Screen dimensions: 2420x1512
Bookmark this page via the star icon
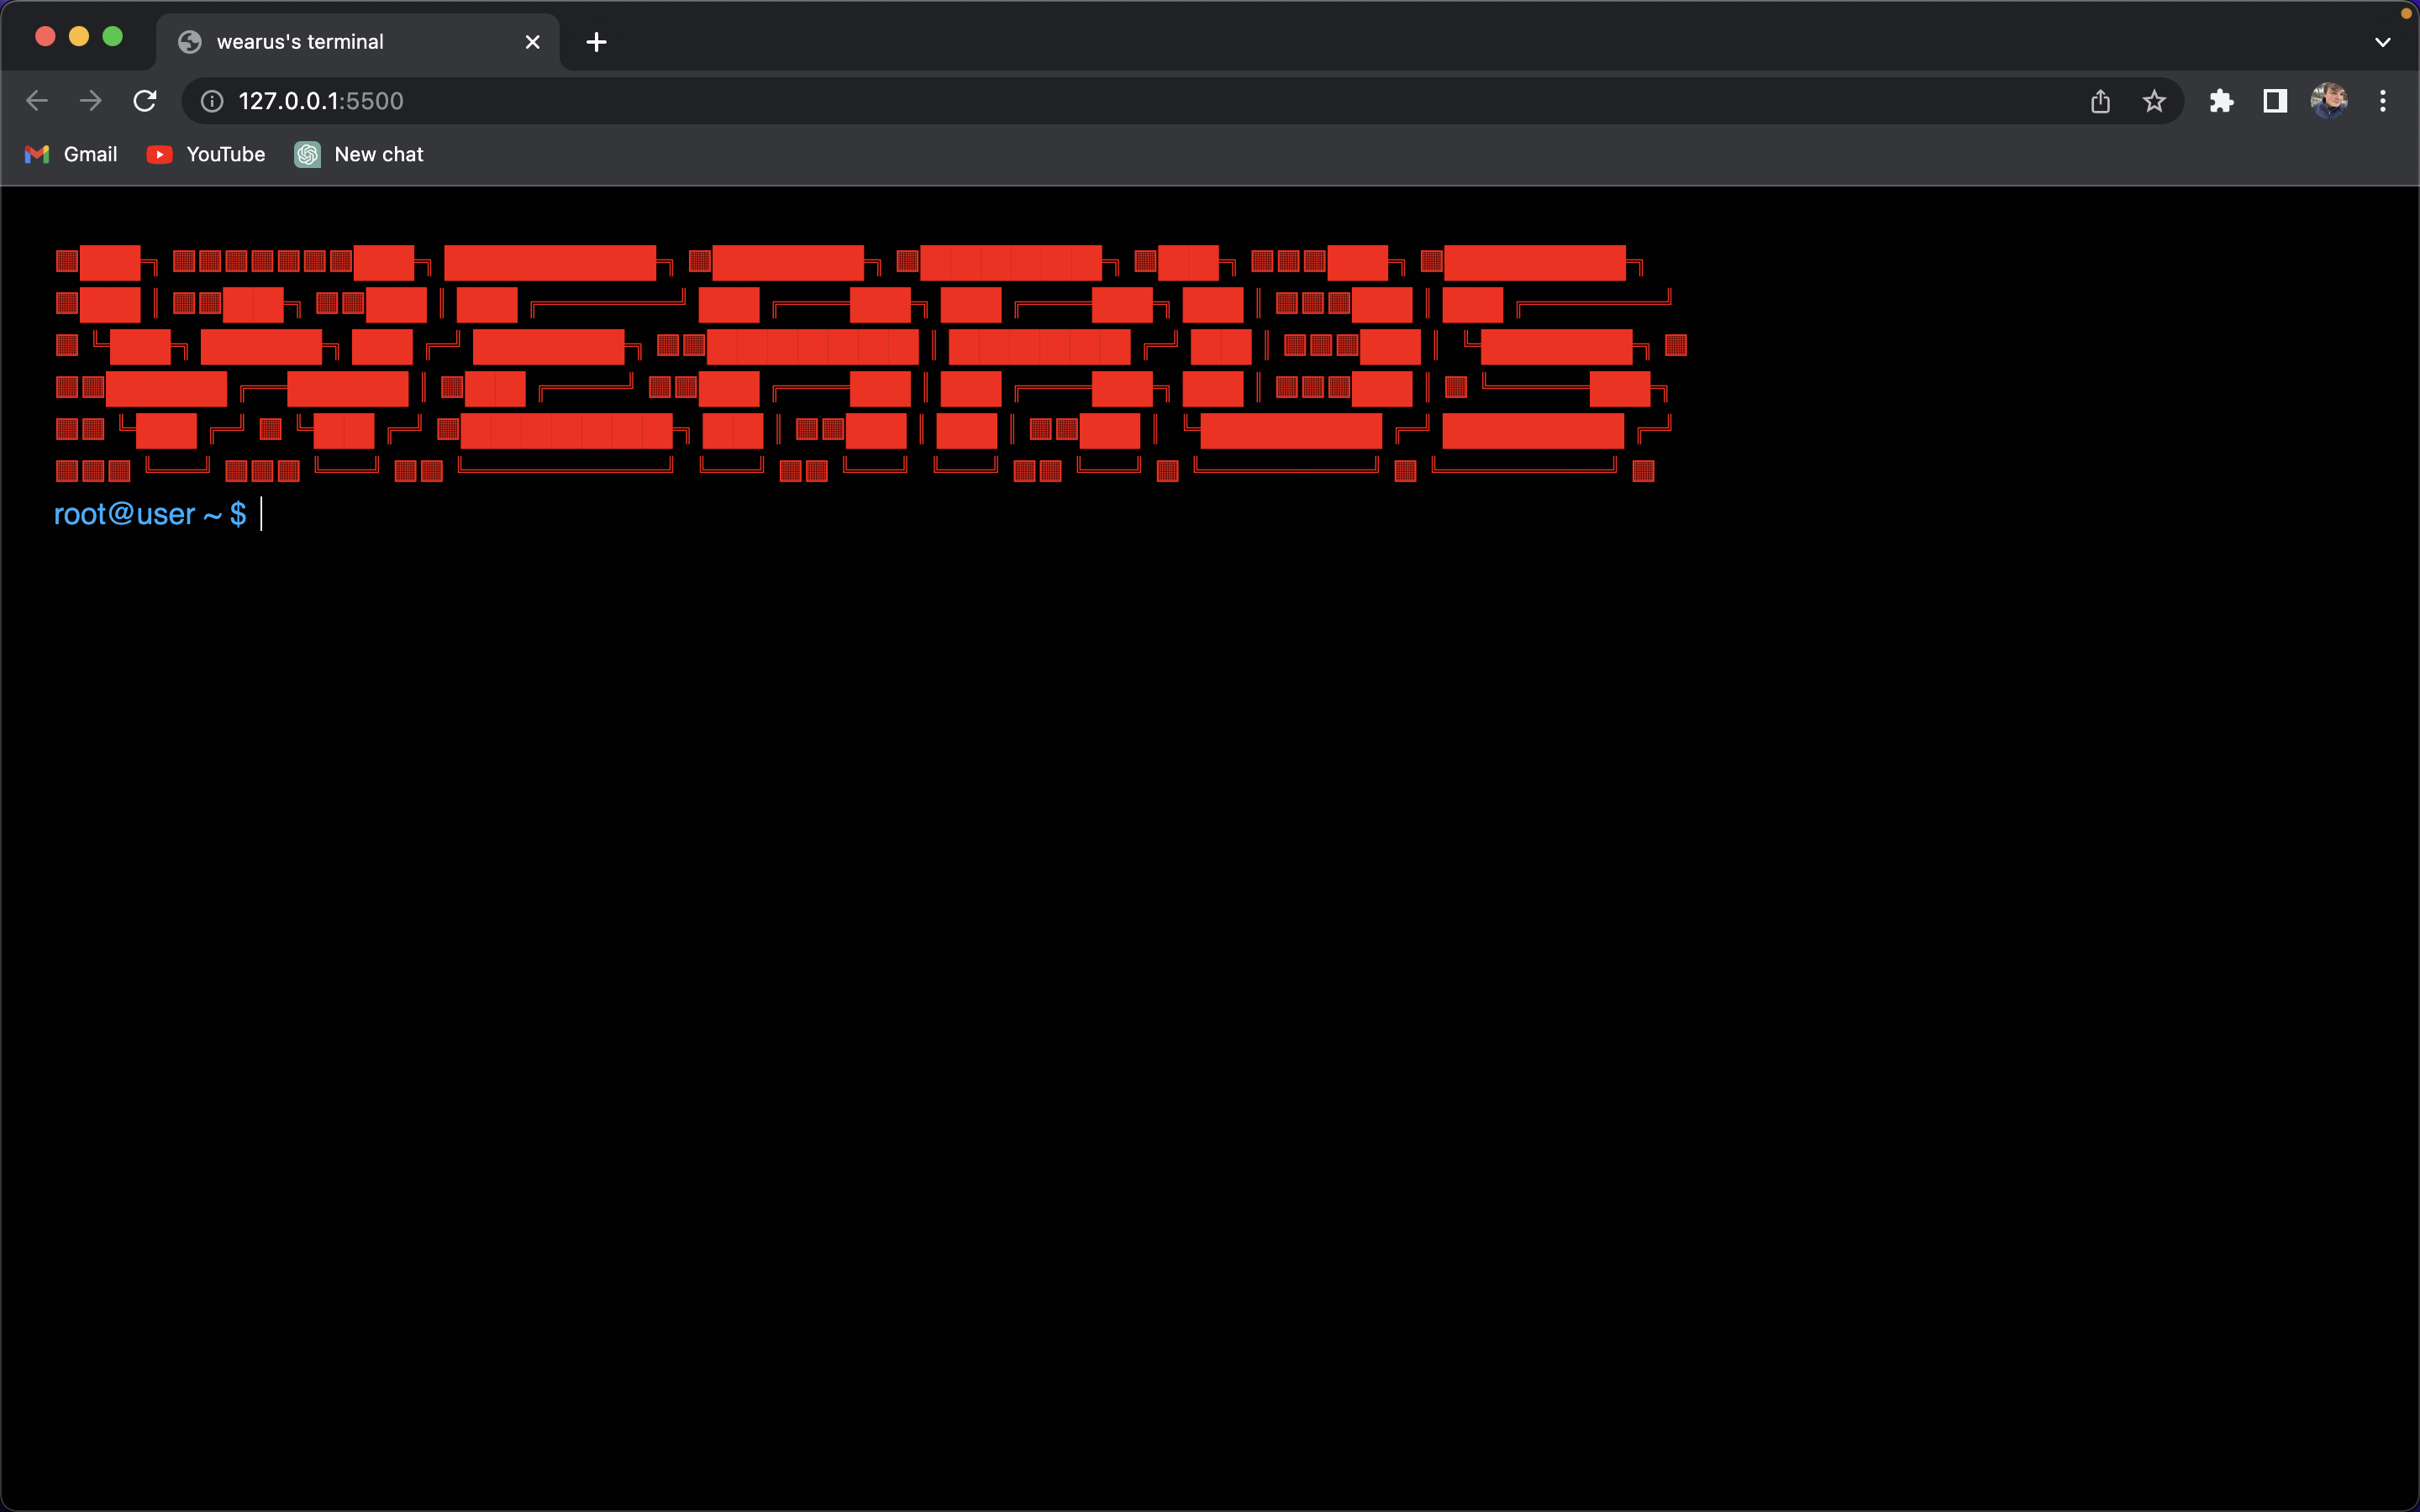click(2152, 100)
